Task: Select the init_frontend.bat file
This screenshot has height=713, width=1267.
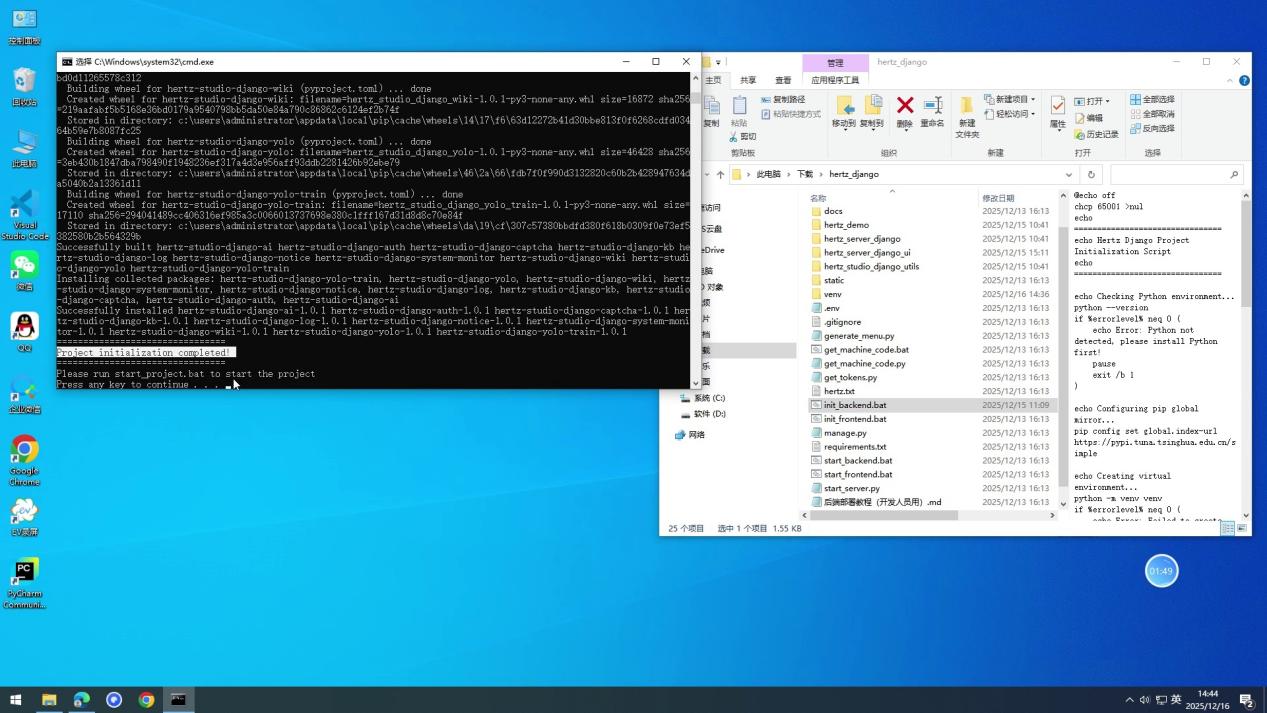Action: click(x=855, y=419)
